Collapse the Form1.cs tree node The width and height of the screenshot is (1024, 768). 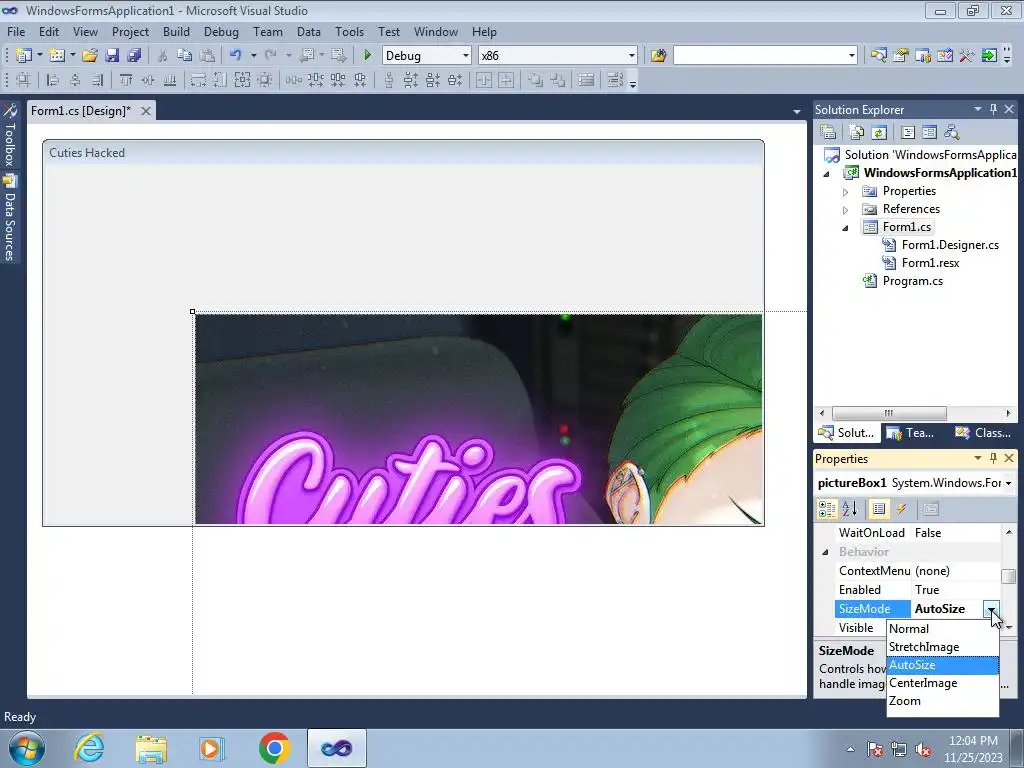tap(845, 228)
